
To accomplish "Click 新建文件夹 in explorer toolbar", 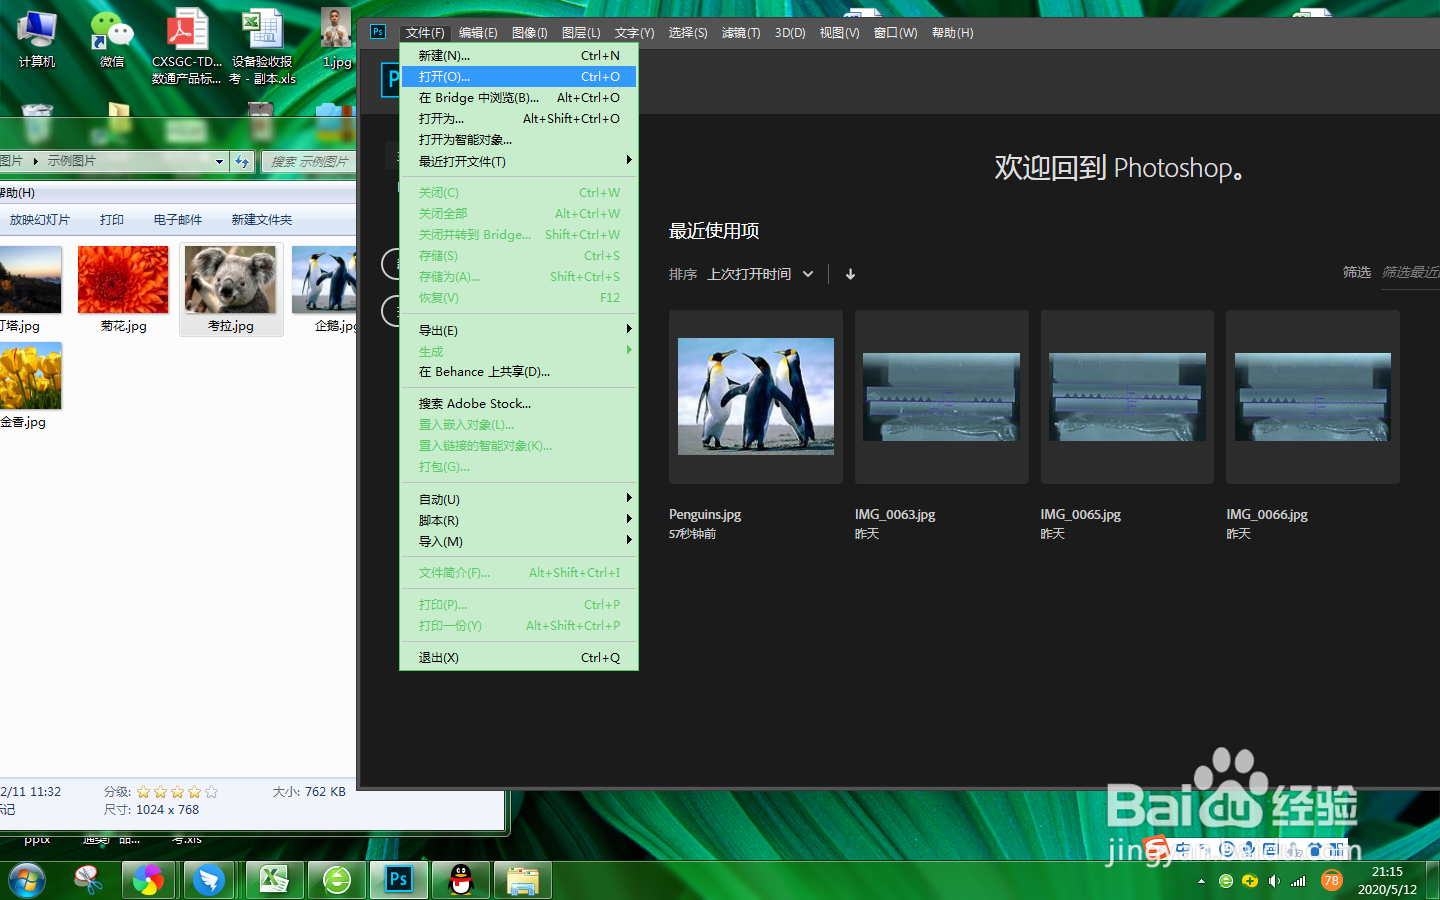I will pos(262,219).
